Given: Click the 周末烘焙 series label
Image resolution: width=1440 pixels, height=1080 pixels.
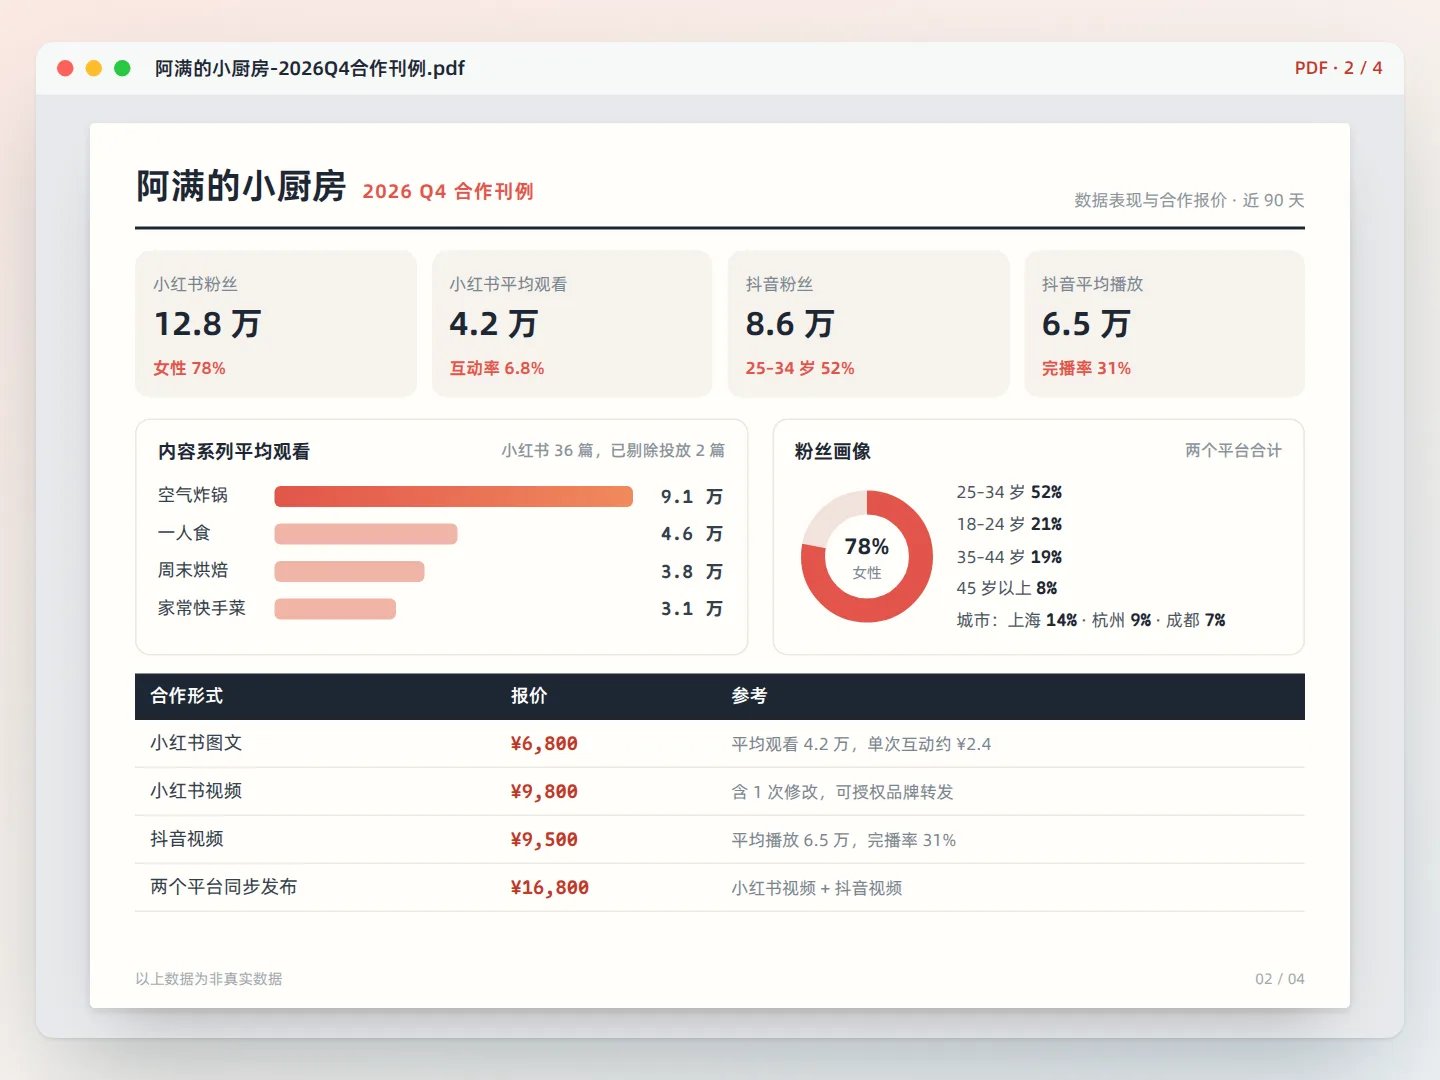Looking at the screenshot, I should tap(193, 570).
